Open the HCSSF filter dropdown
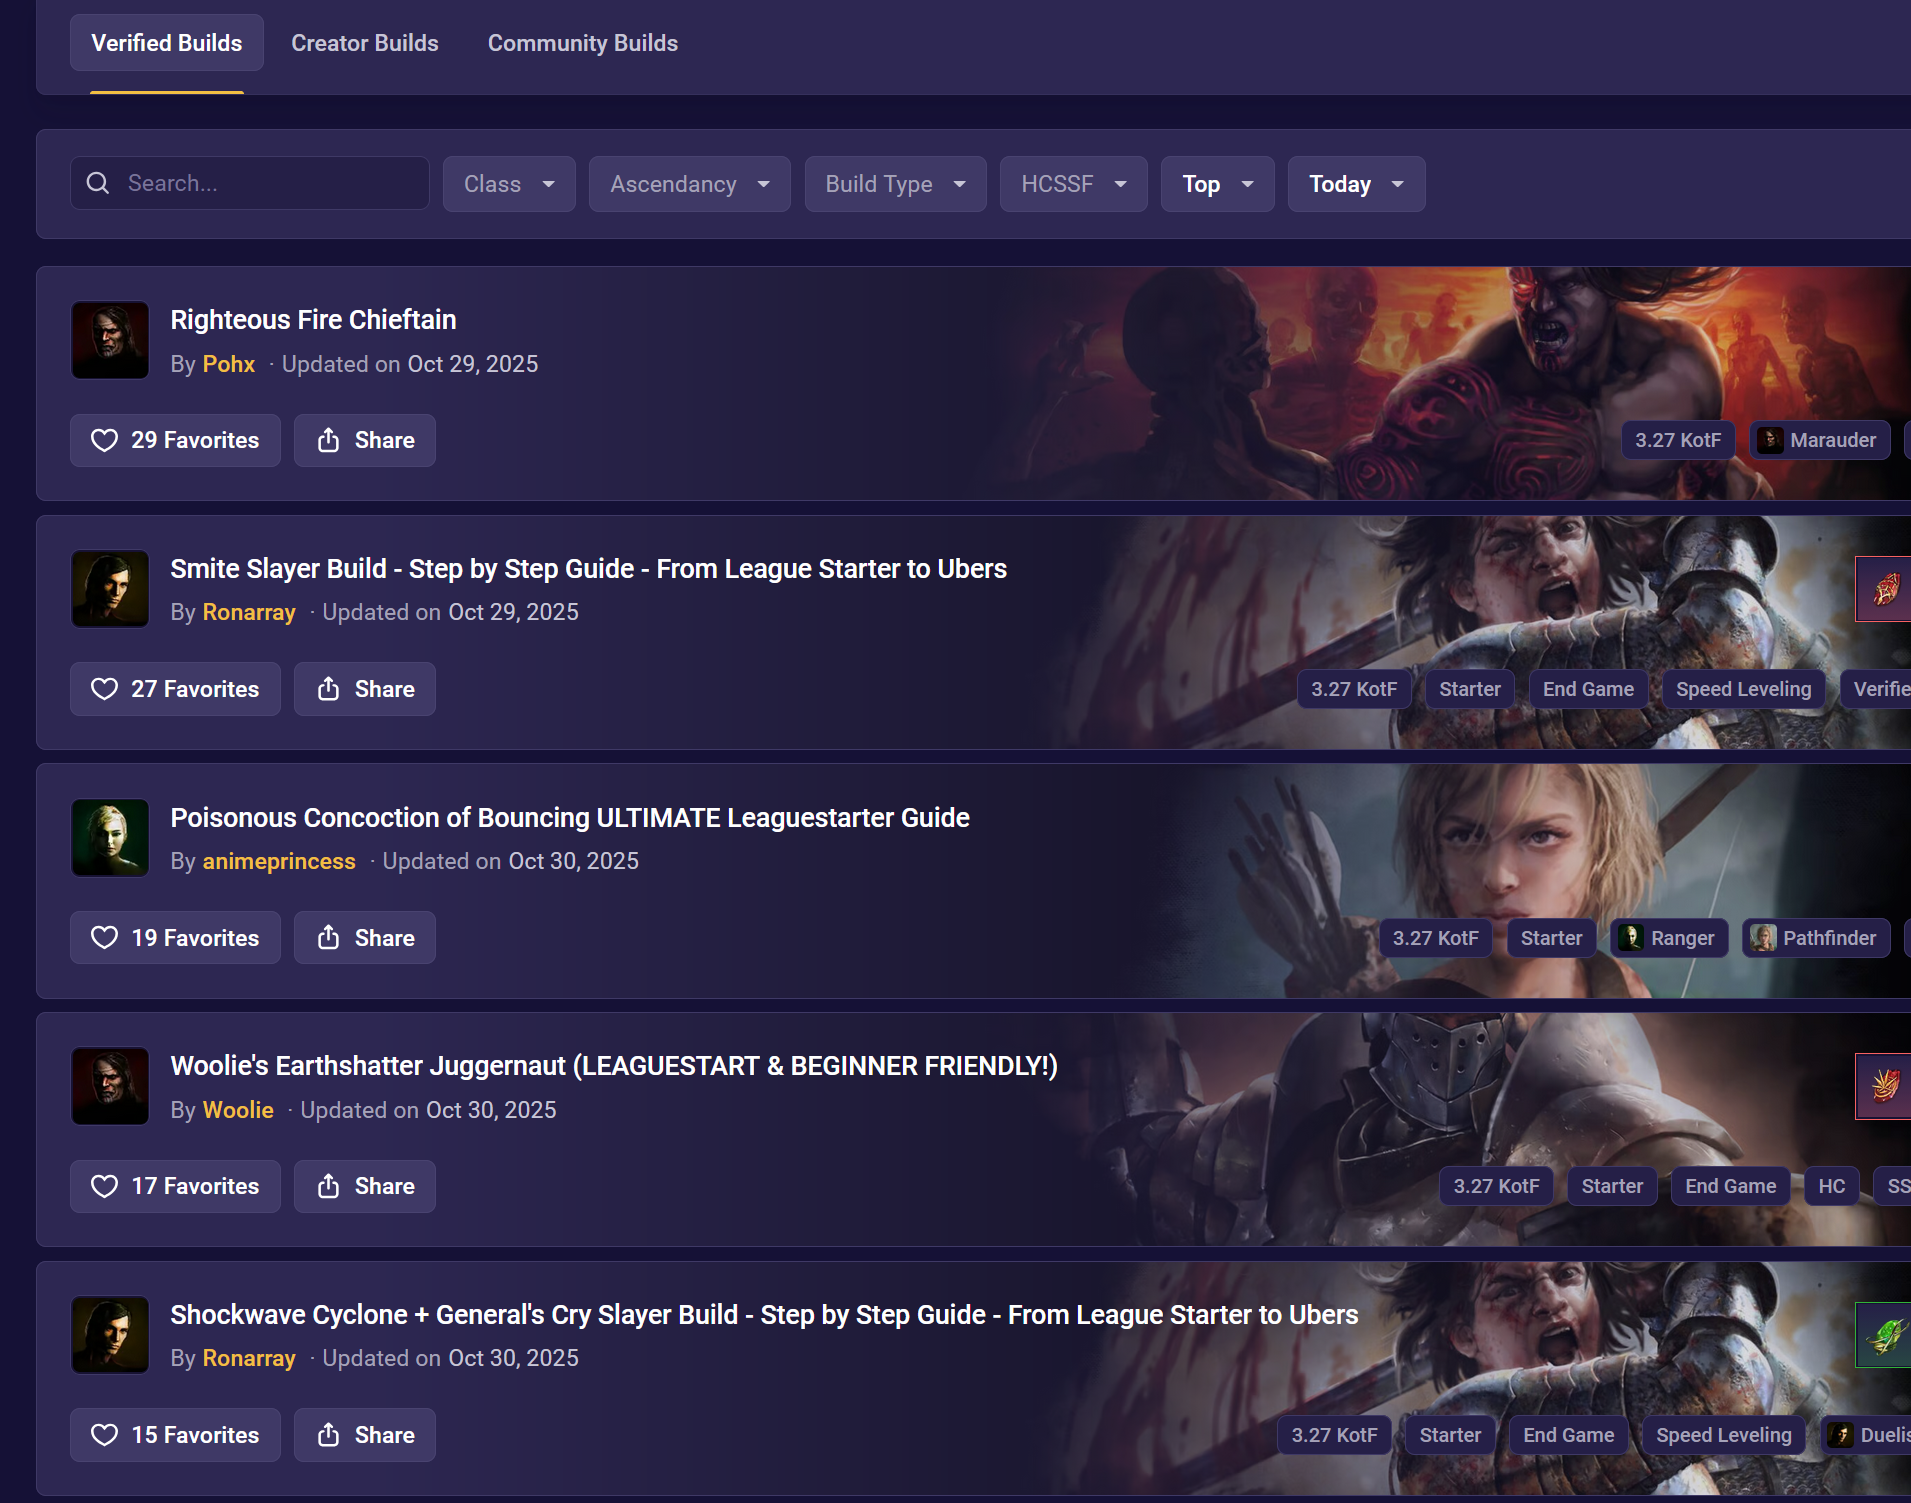This screenshot has height=1503, width=1911. click(x=1074, y=184)
